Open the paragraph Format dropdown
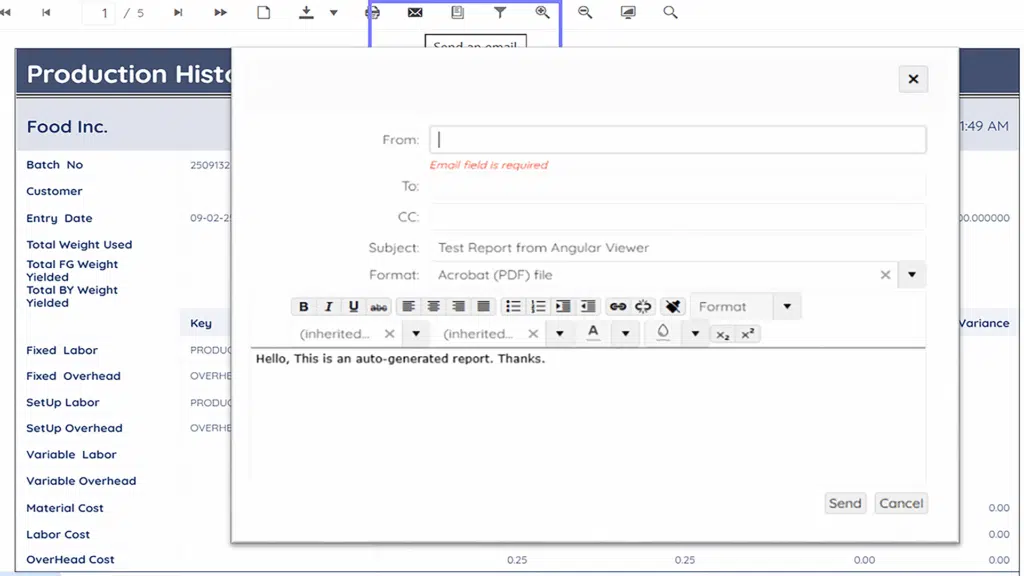The width and height of the screenshot is (1024, 576). point(787,306)
